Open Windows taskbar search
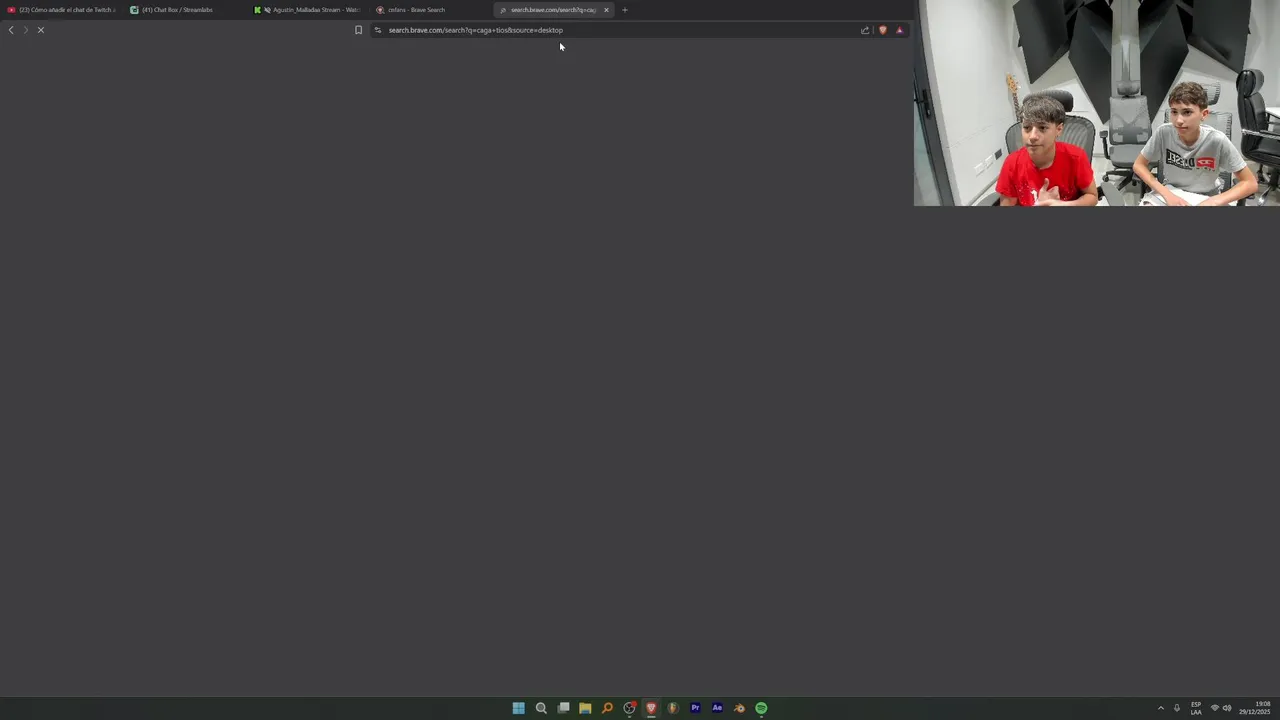The height and width of the screenshot is (720, 1280). [541, 708]
